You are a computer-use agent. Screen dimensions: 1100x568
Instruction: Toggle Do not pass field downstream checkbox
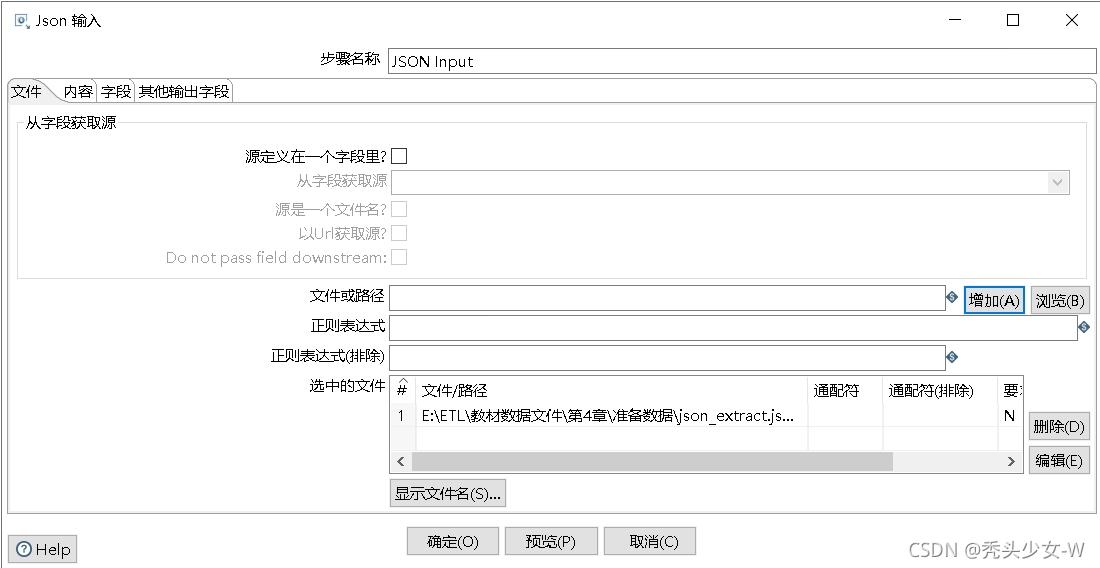[399, 257]
